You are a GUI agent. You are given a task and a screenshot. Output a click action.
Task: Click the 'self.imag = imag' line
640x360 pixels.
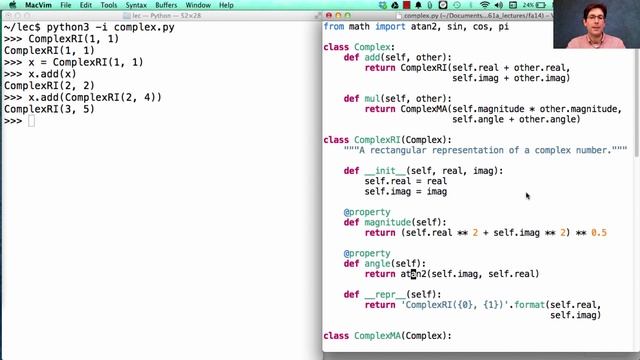click(x=406, y=191)
